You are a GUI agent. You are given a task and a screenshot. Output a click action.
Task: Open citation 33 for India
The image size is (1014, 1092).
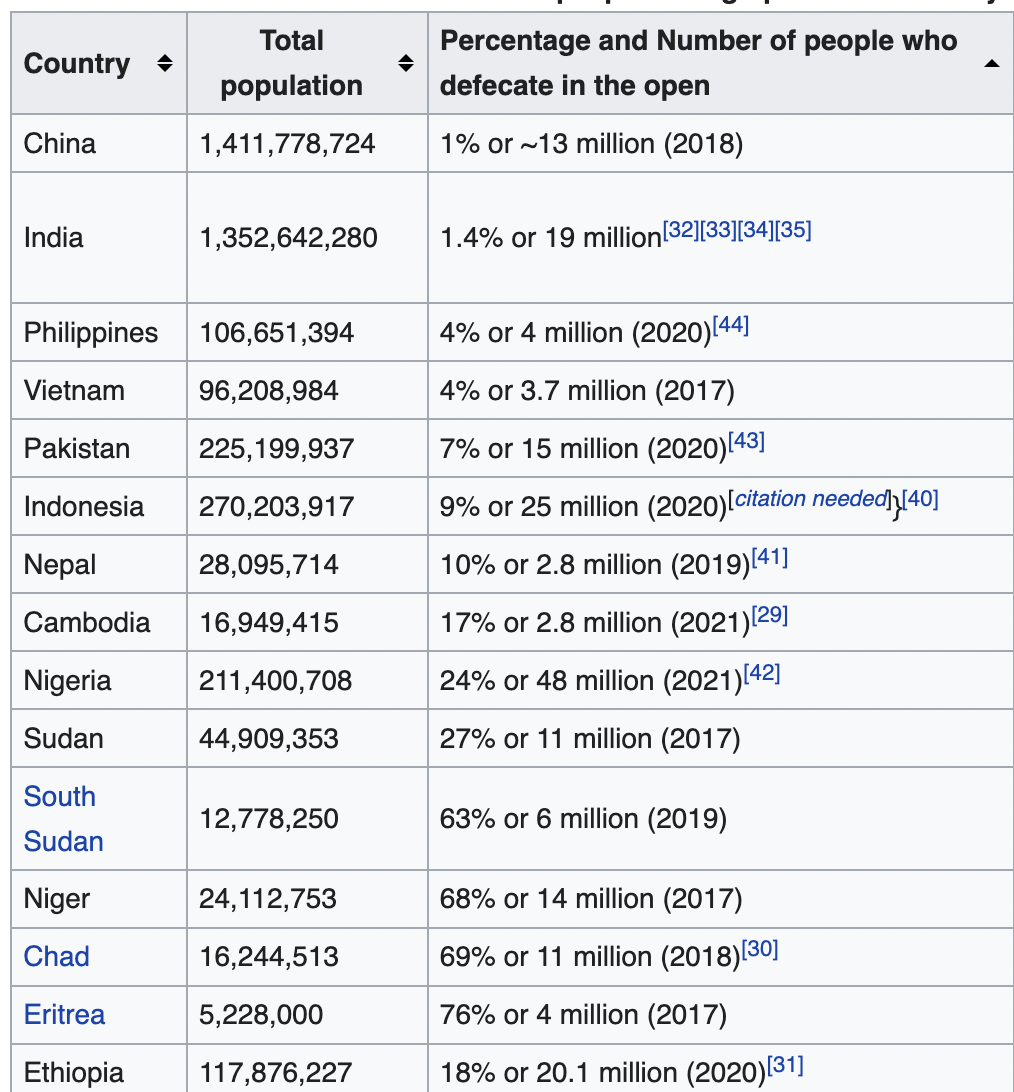click(718, 229)
